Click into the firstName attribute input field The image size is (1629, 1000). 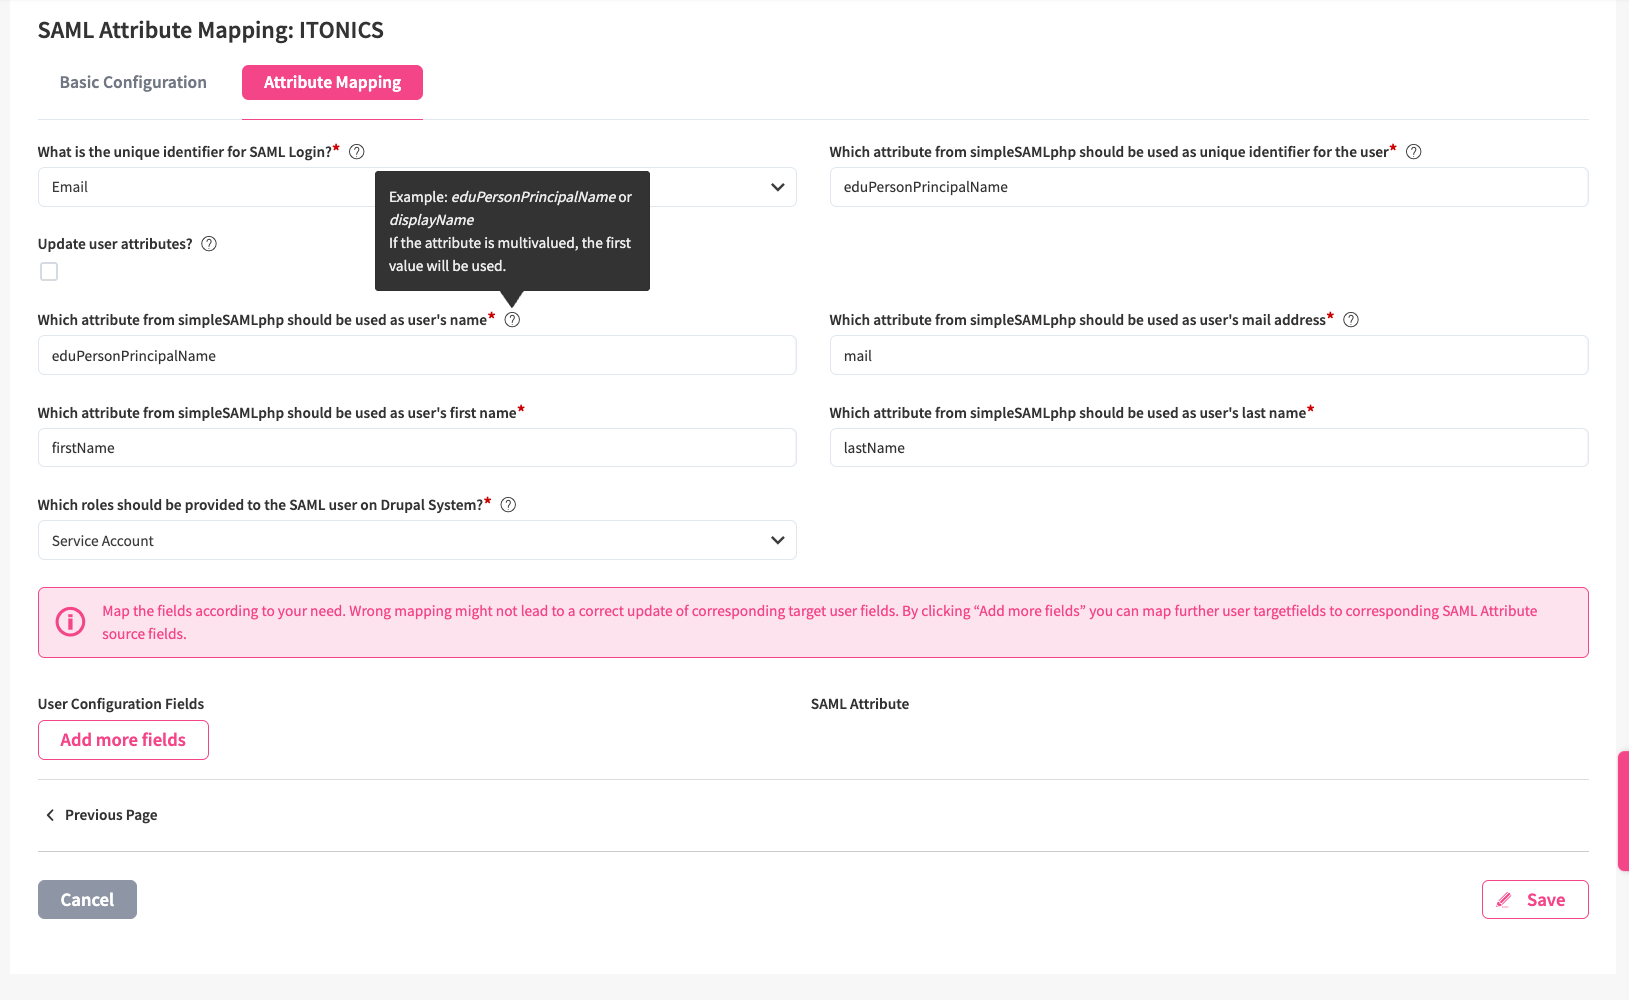(417, 448)
